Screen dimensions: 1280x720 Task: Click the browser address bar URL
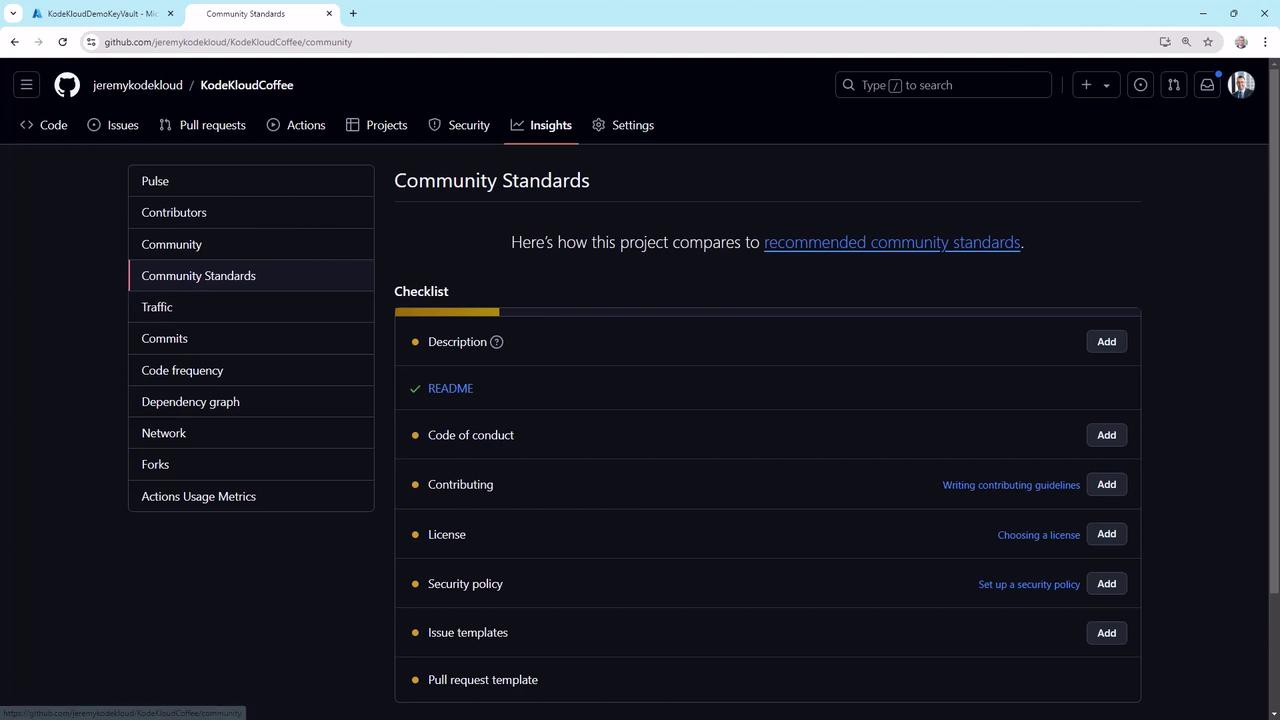(228, 42)
